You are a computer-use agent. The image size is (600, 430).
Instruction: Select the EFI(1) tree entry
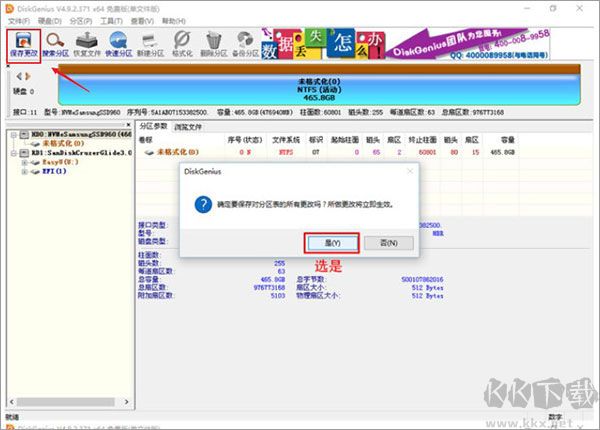pyautogui.click(x=54, y=171)
